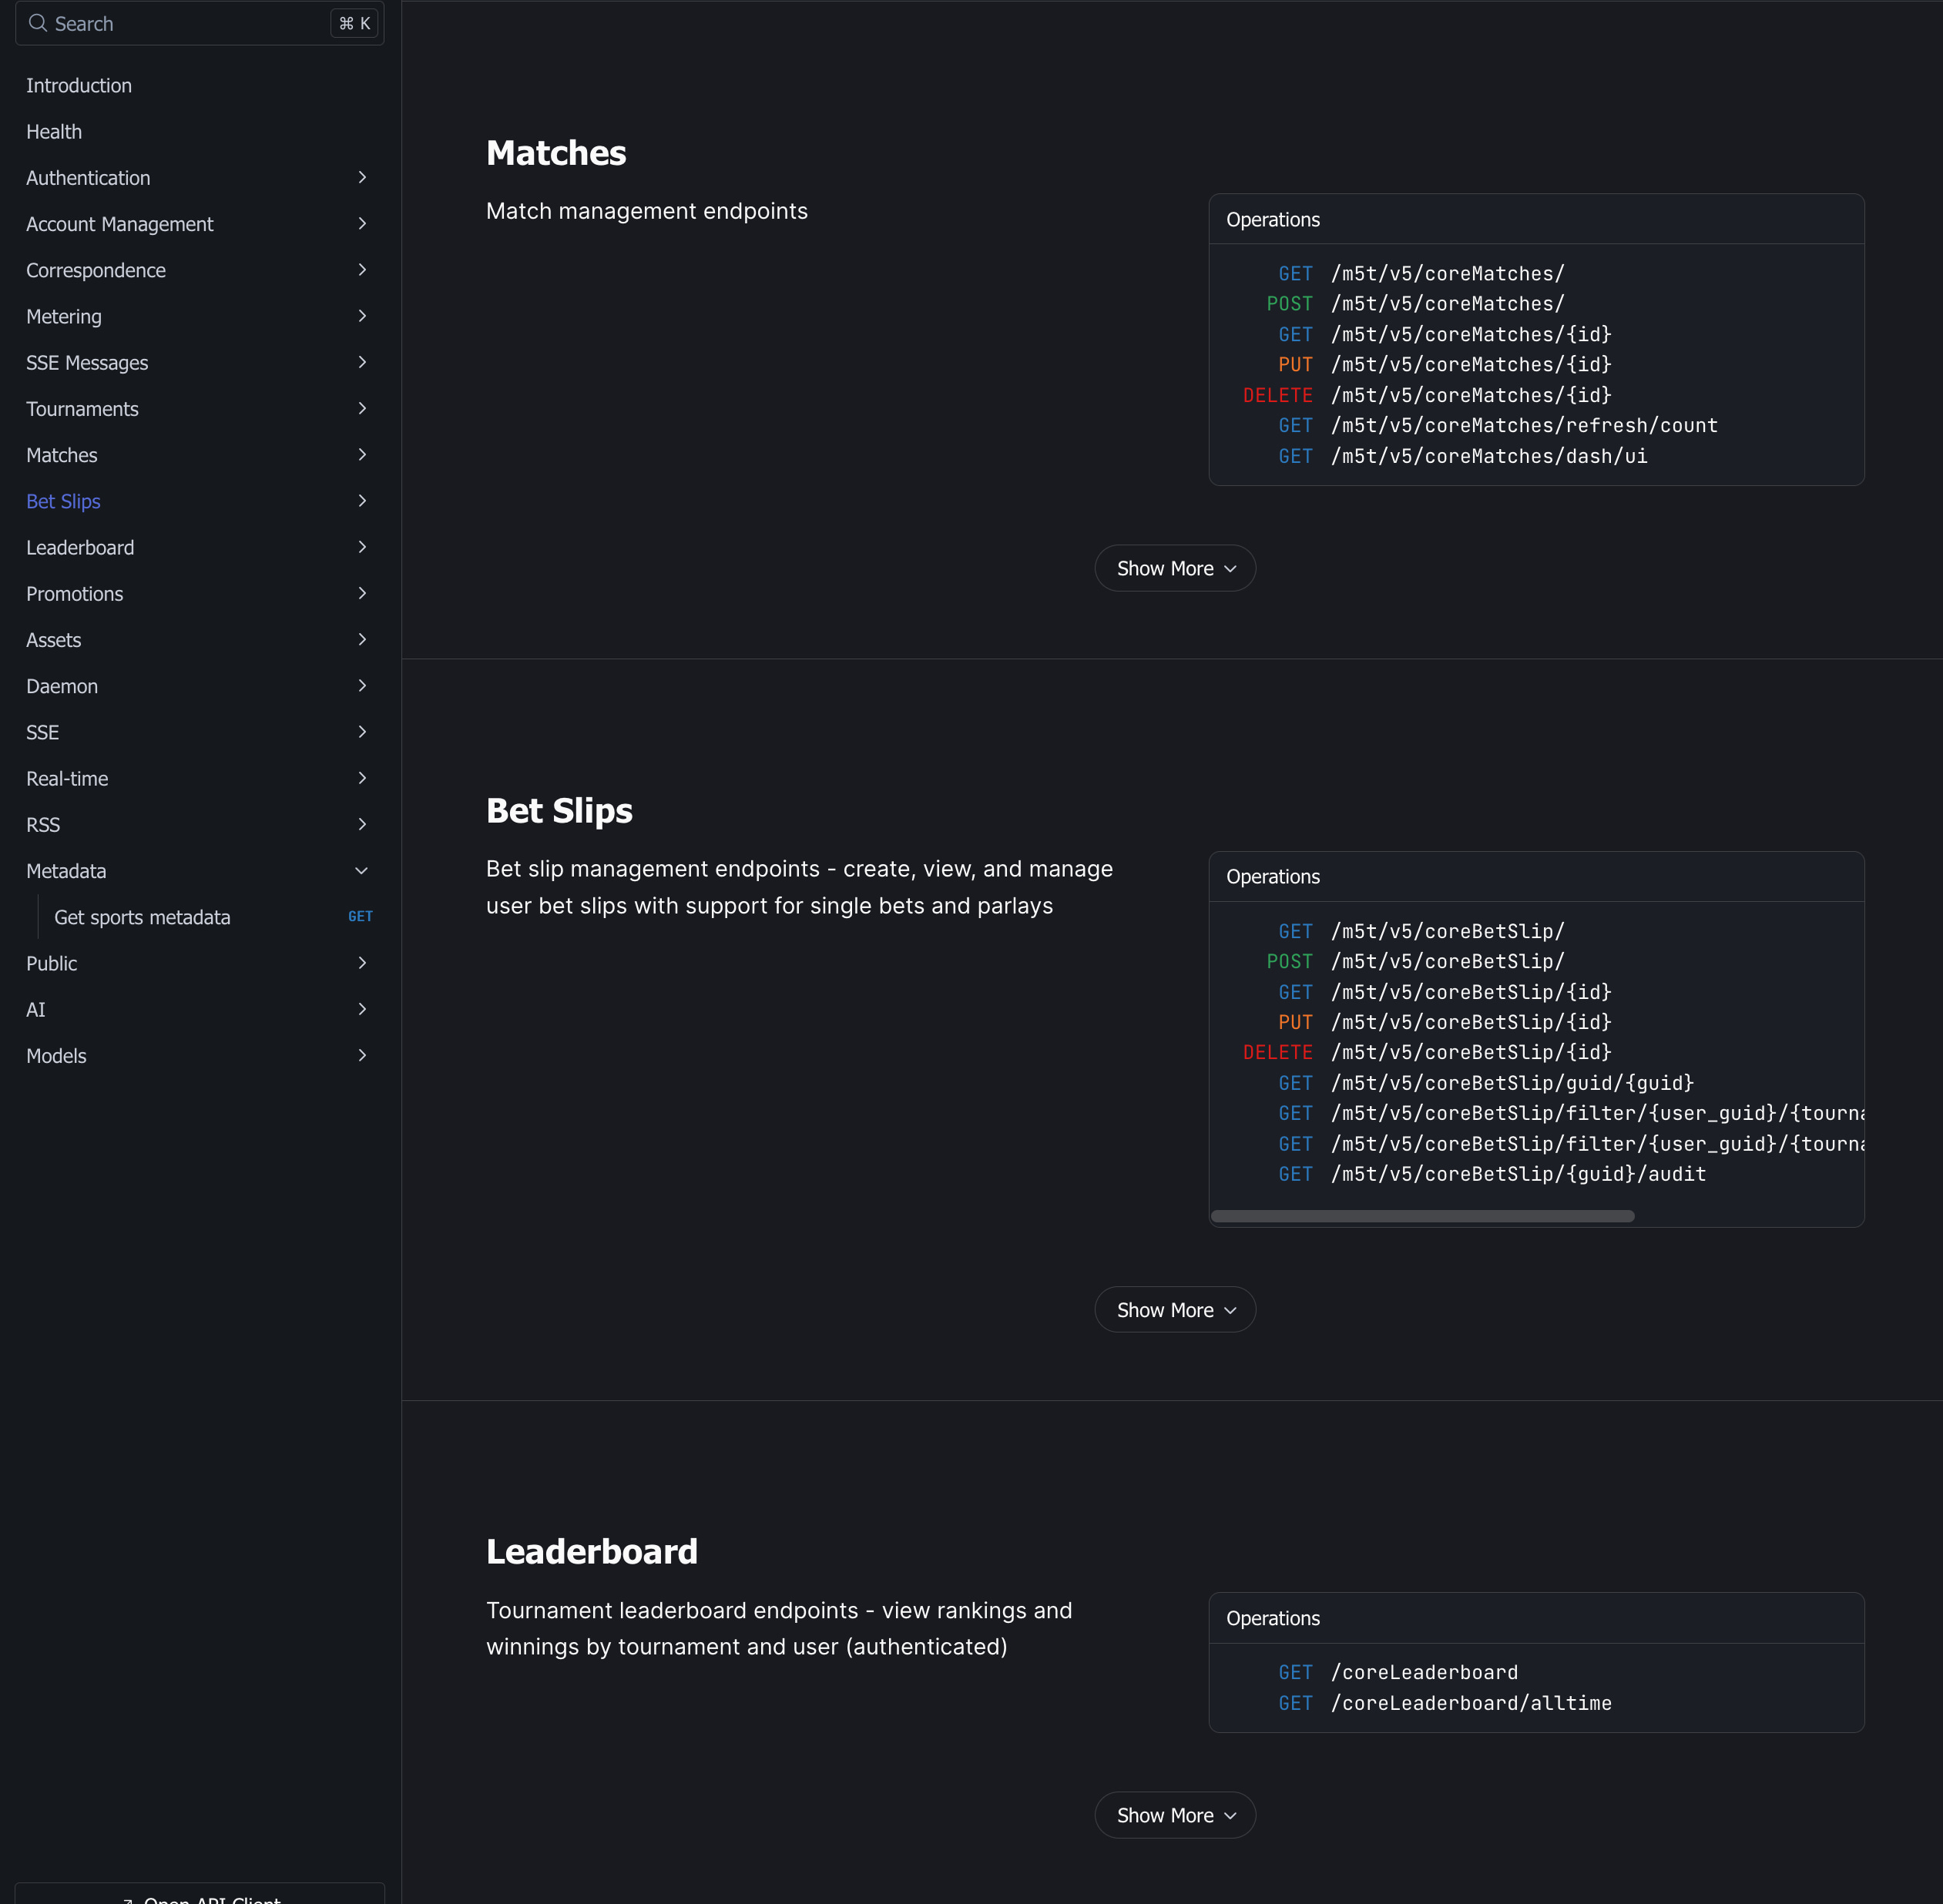Viewport: 1943px width, 1904px height.
Task: Click the Bet Slips section heading
Action: coord(559,810)
